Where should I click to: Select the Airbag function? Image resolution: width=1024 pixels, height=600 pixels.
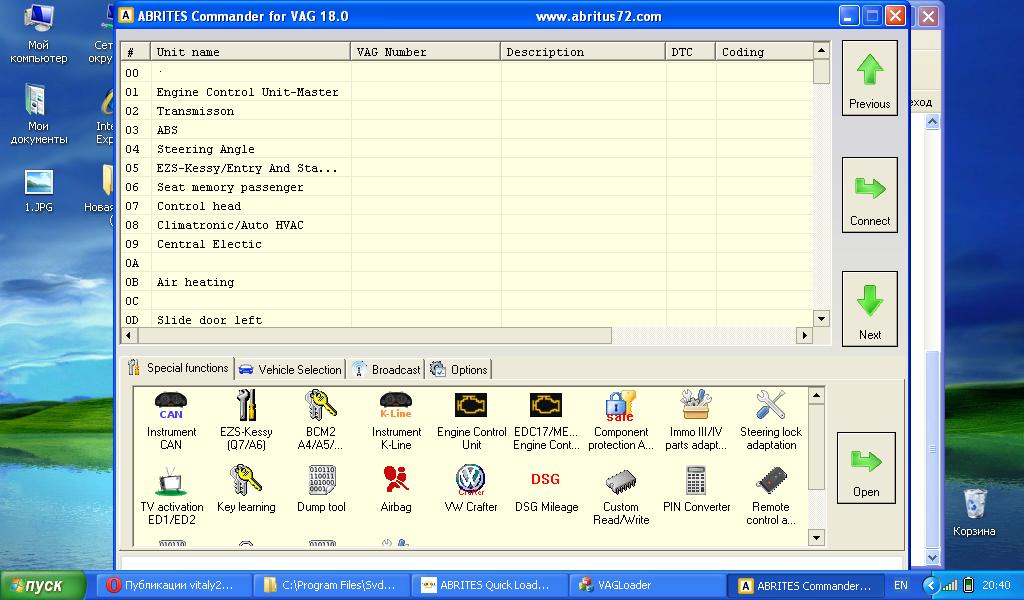[x=396, y=490]
